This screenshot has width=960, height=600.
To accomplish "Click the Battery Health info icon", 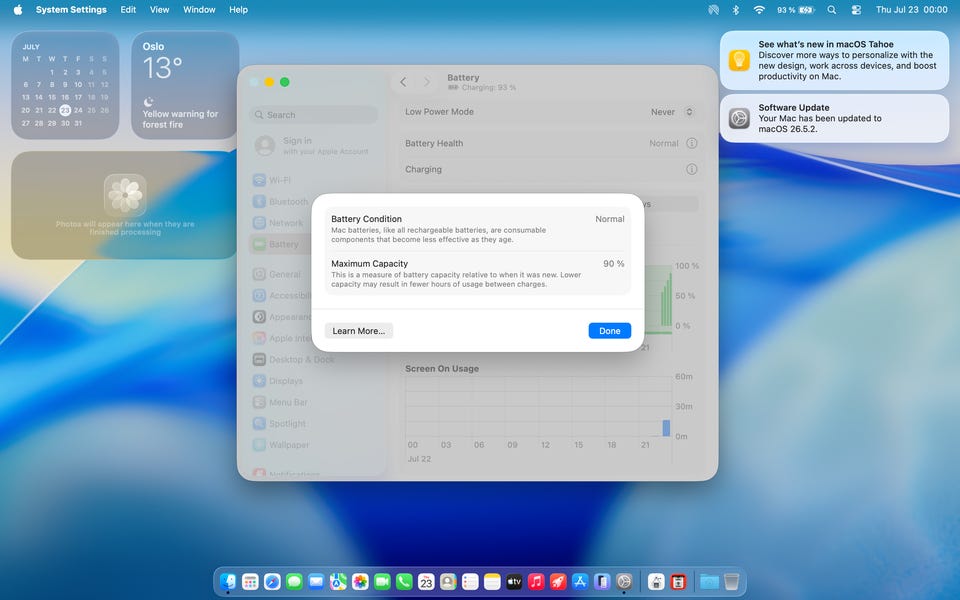I will [x=691, y=143].
